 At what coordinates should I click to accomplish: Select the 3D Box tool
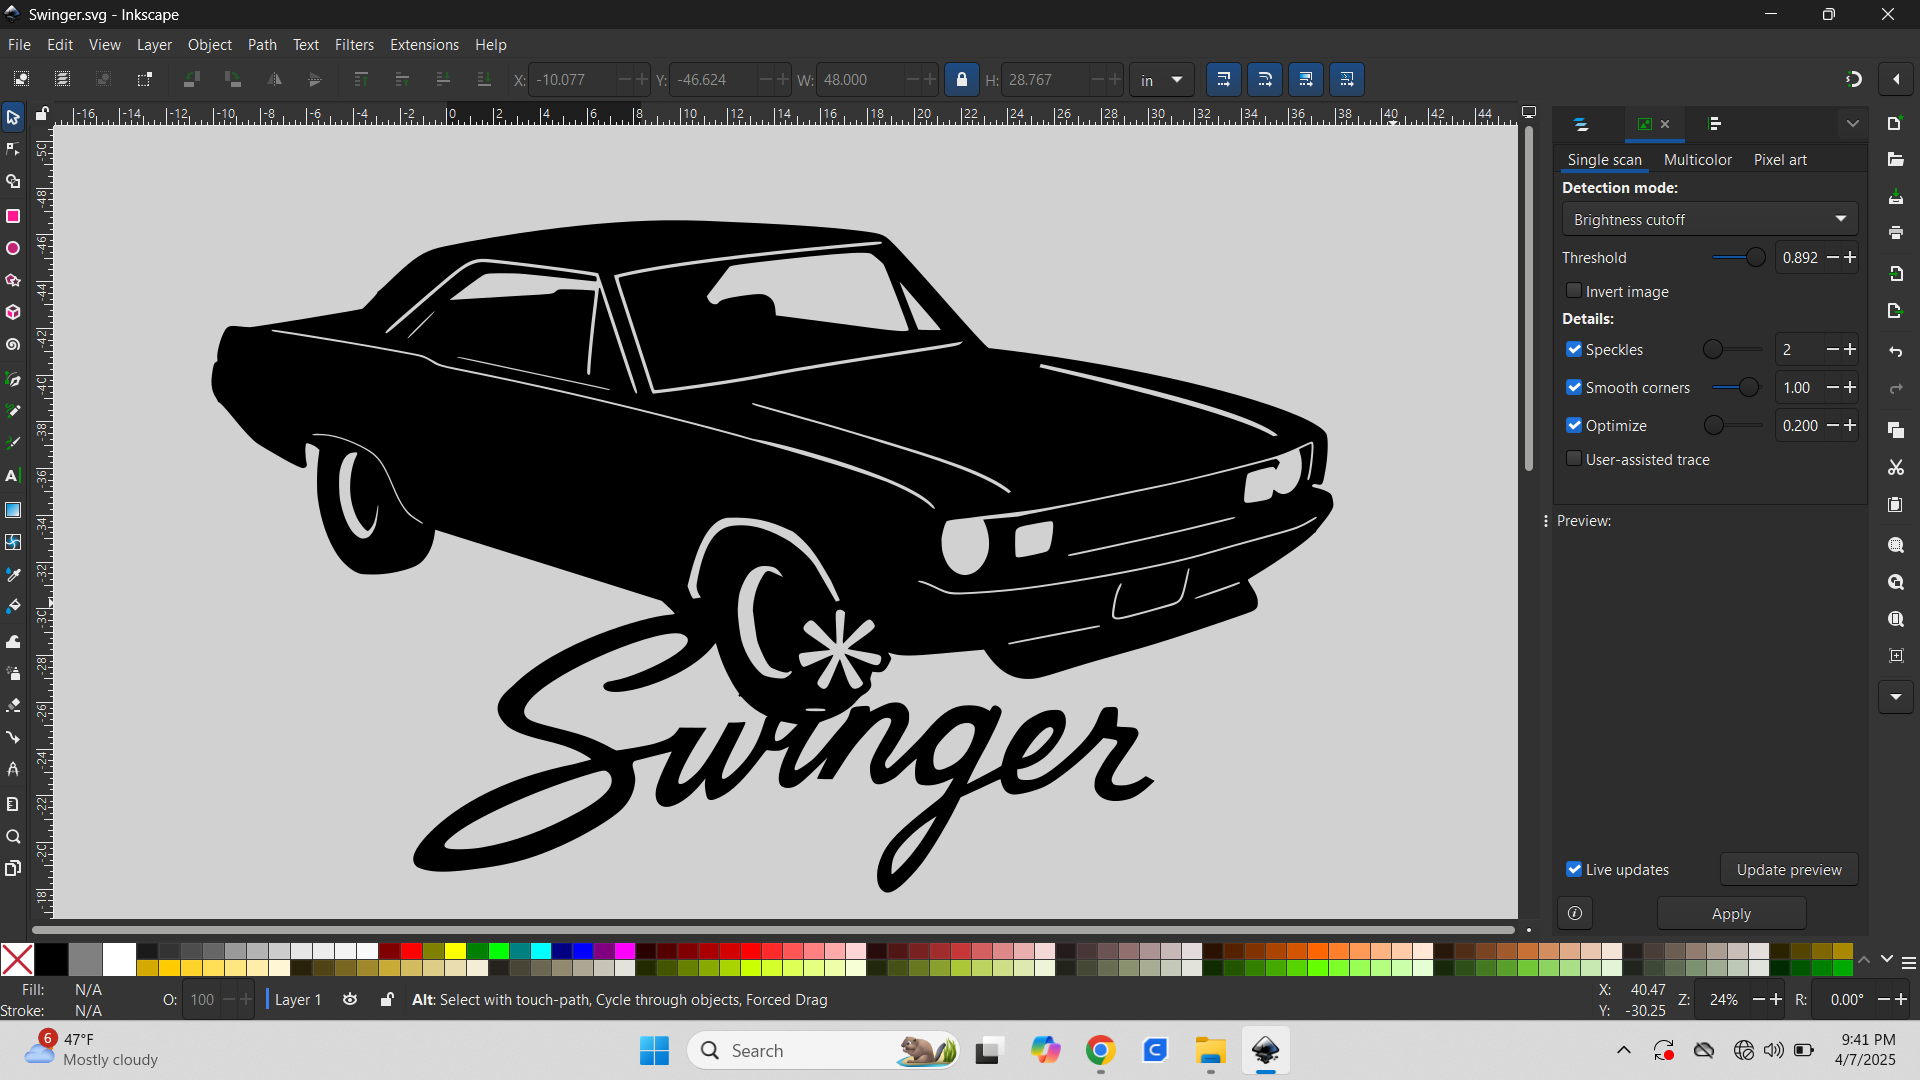(x=13, y=313)
